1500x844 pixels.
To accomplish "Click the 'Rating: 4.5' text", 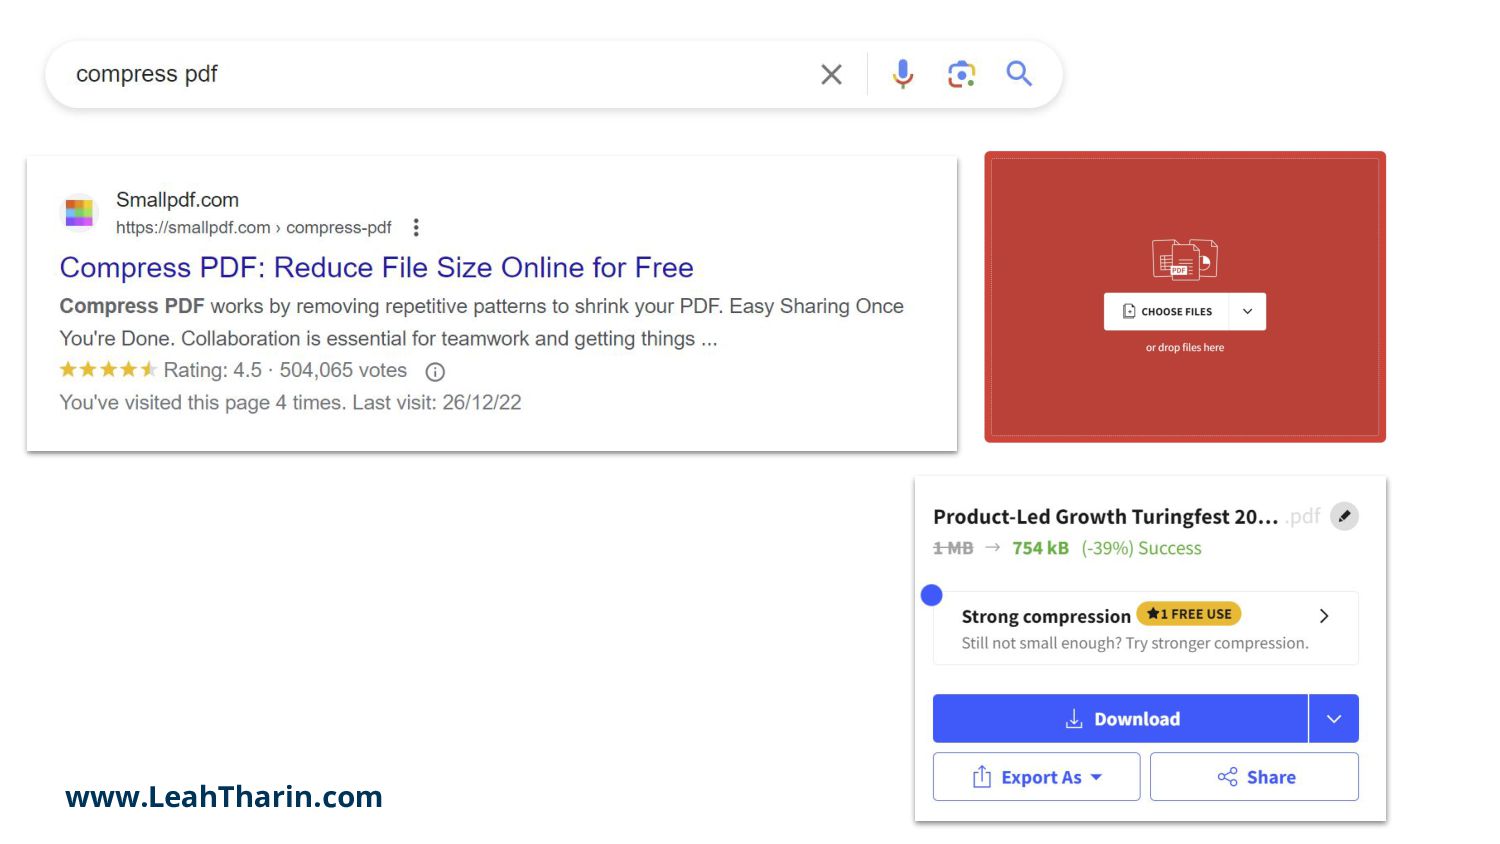I will click(212, 370).
